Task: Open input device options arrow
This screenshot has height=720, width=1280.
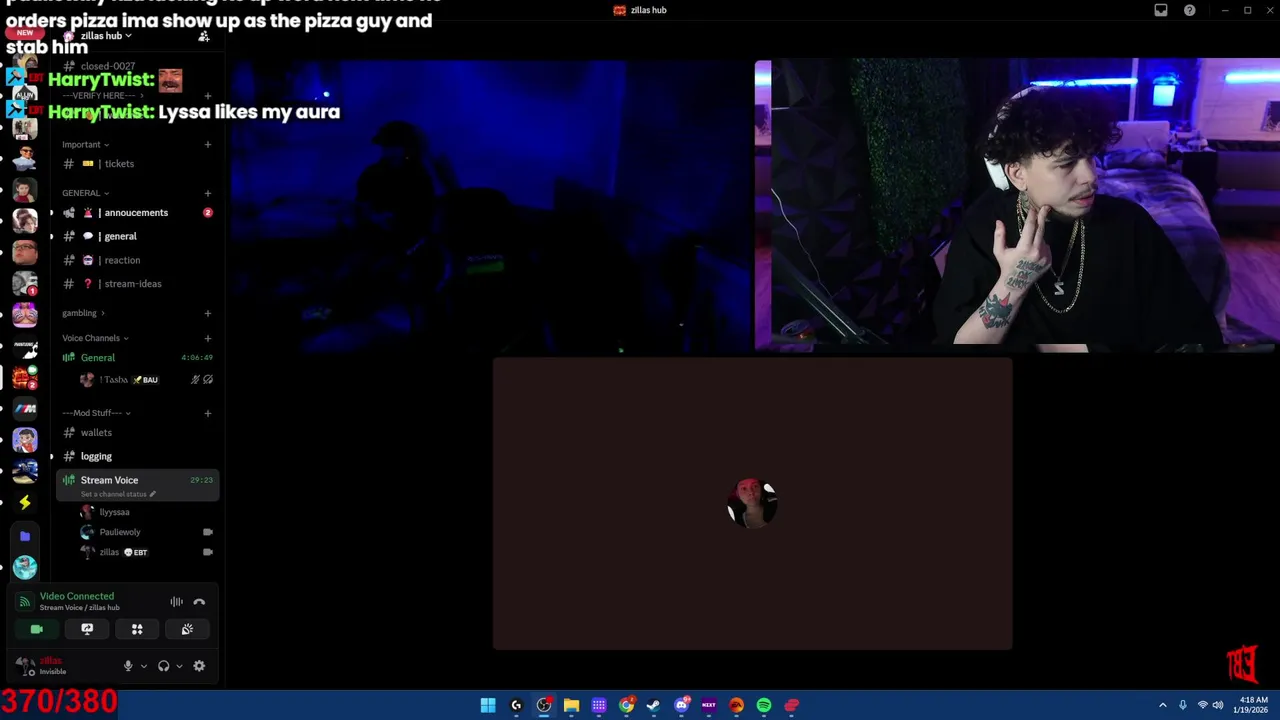Action: (143, 666)
